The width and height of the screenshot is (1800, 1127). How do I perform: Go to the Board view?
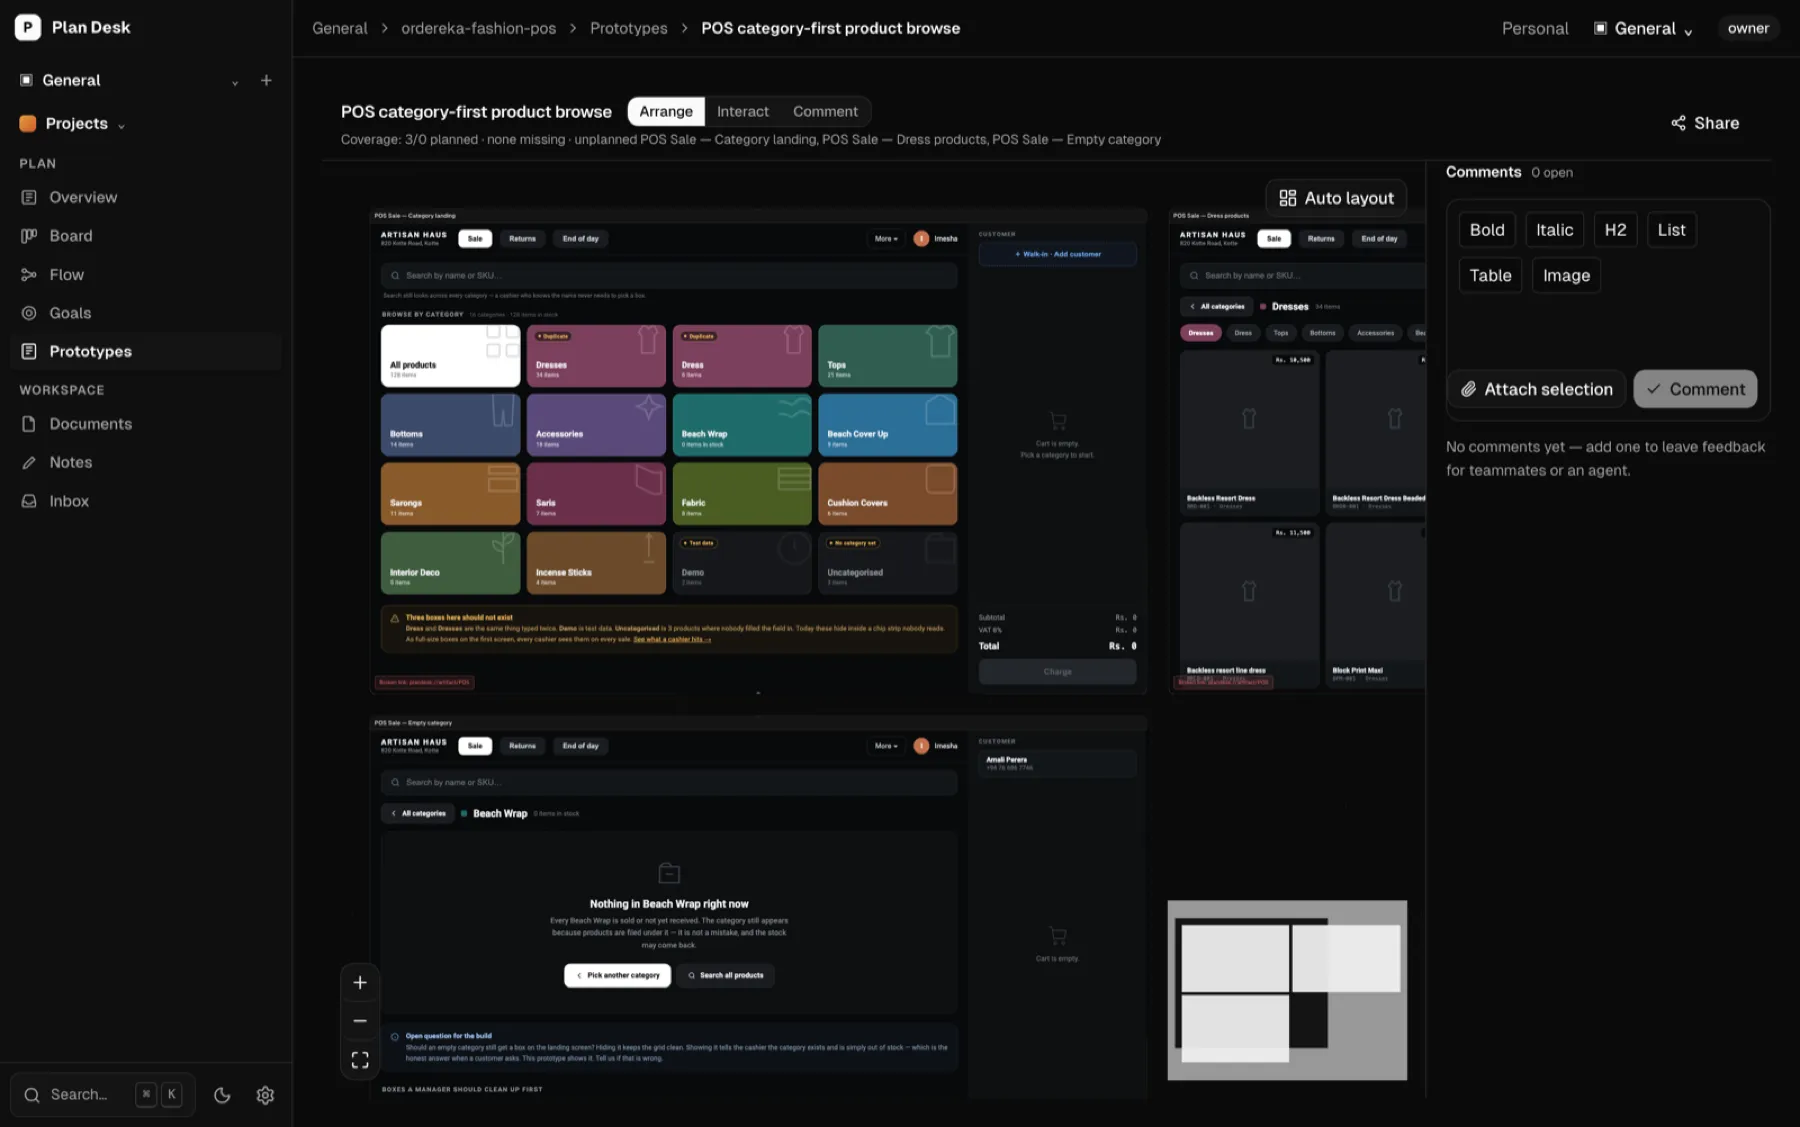click(146, 236)
